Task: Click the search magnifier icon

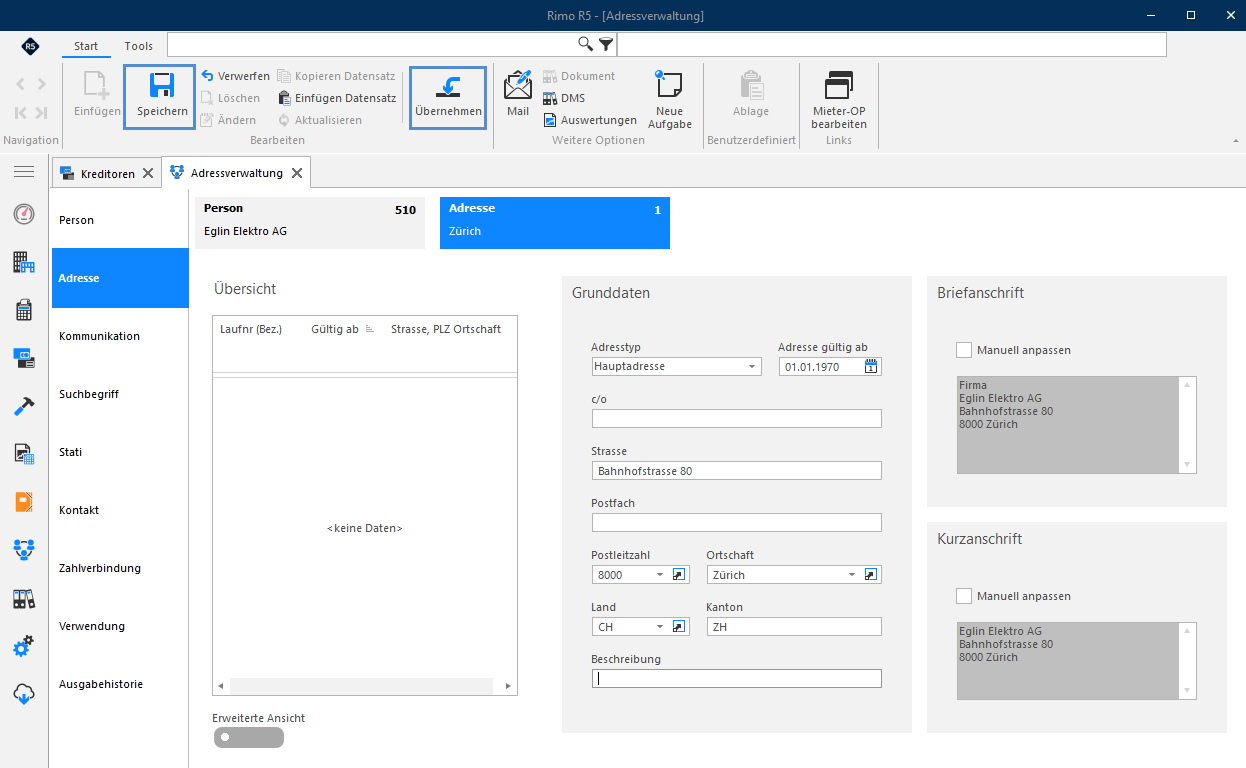Action: (x=586, y=44)
